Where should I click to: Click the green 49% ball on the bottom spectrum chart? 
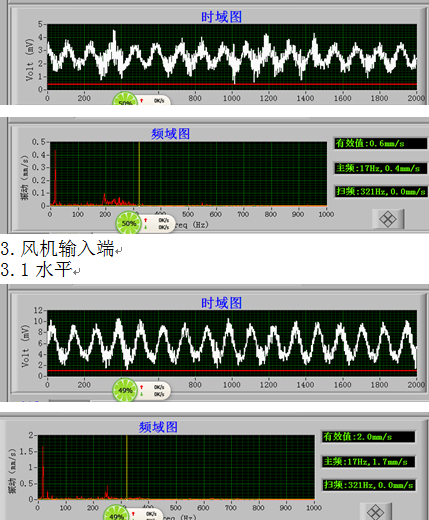click(116, 513)
